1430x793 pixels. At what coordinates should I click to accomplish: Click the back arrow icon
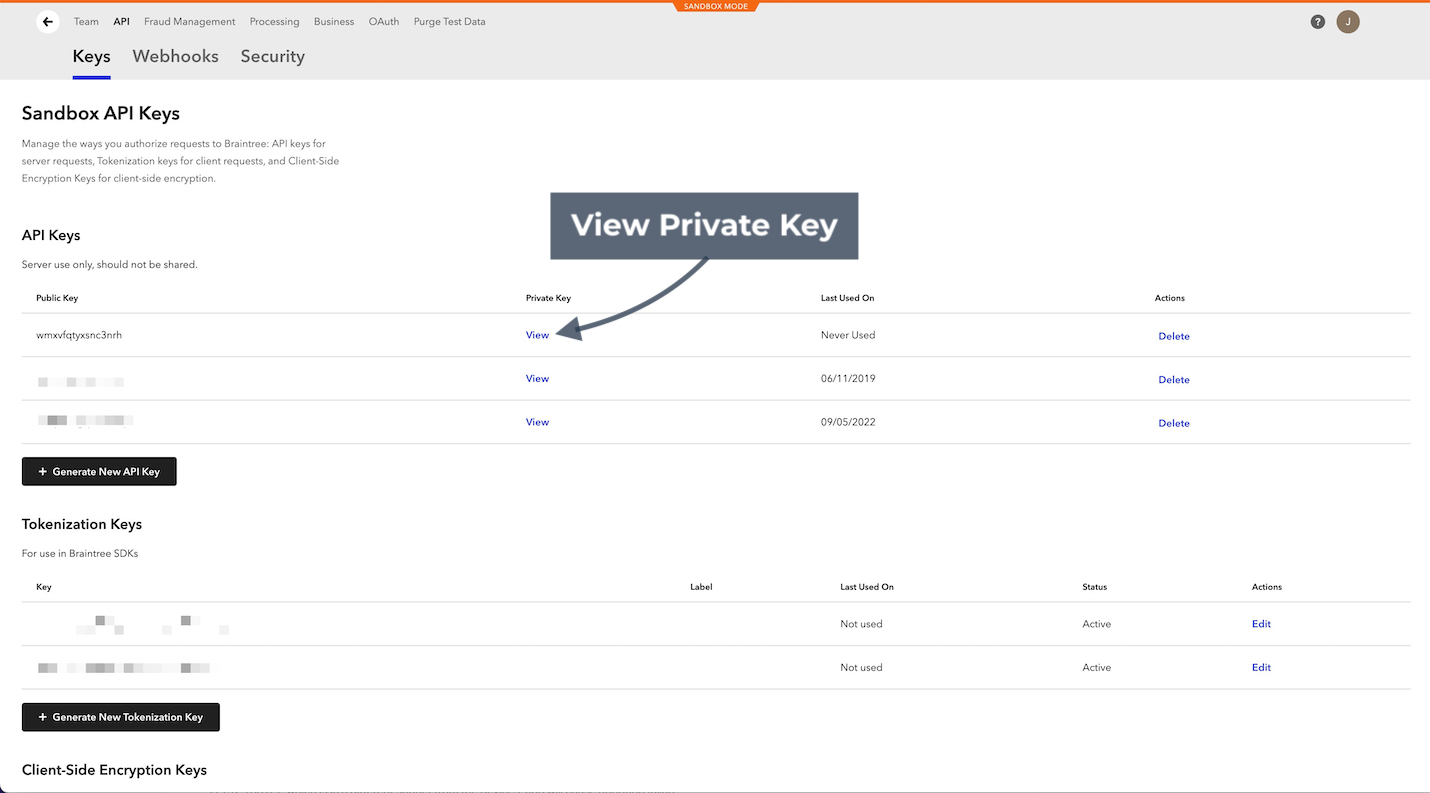47,21
